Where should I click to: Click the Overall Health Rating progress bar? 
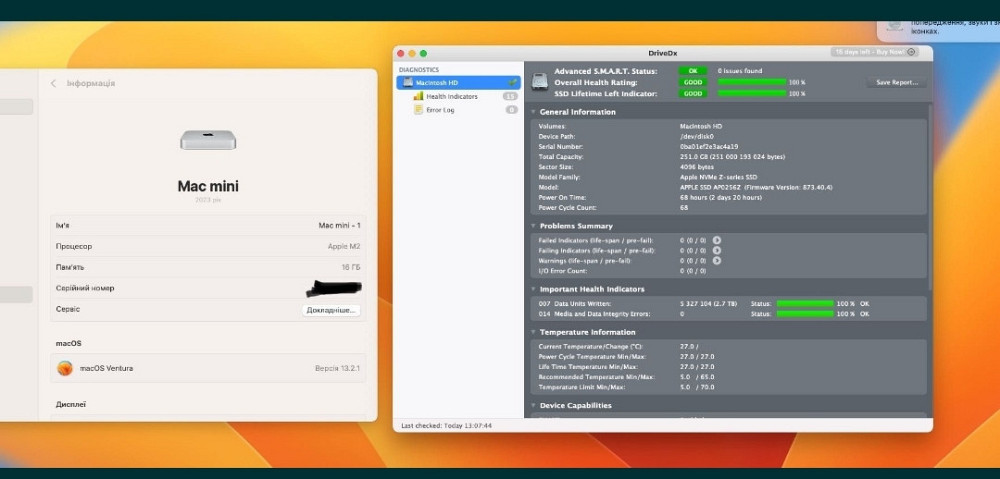click(752, 82)
